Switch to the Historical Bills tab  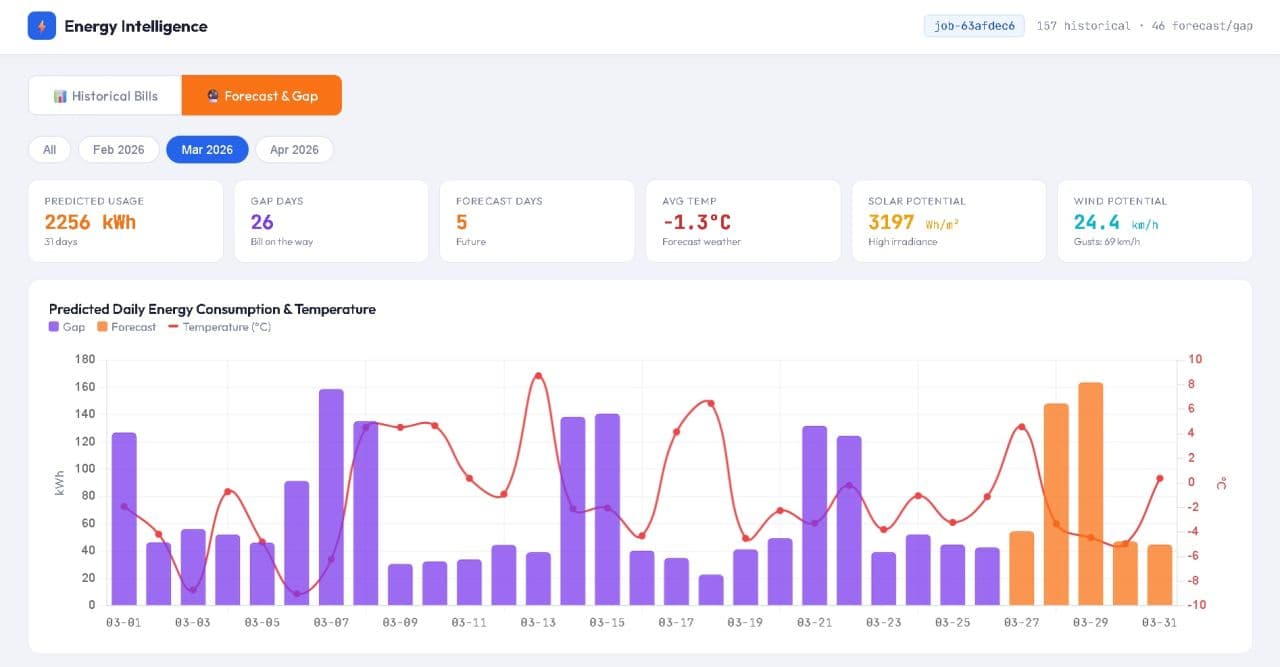click(x=104, y=95)
